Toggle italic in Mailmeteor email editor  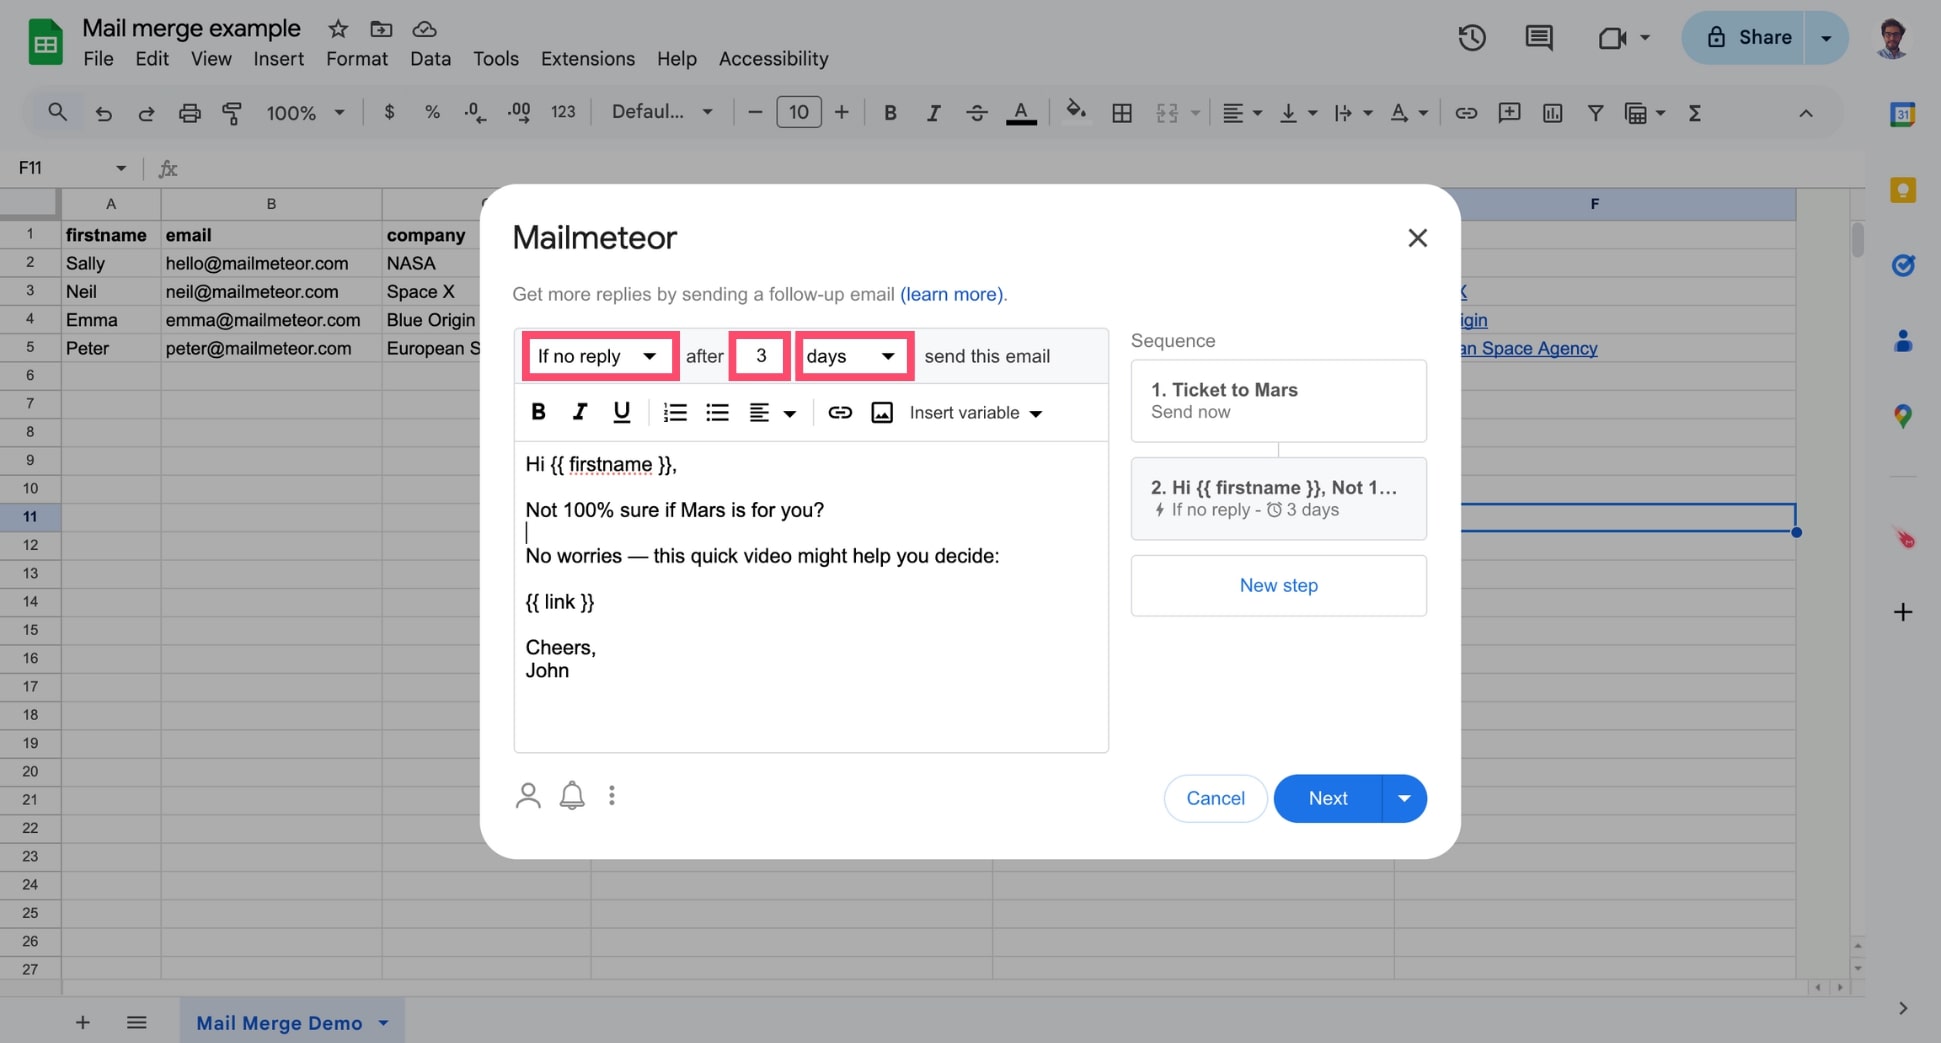coord(579,412)
